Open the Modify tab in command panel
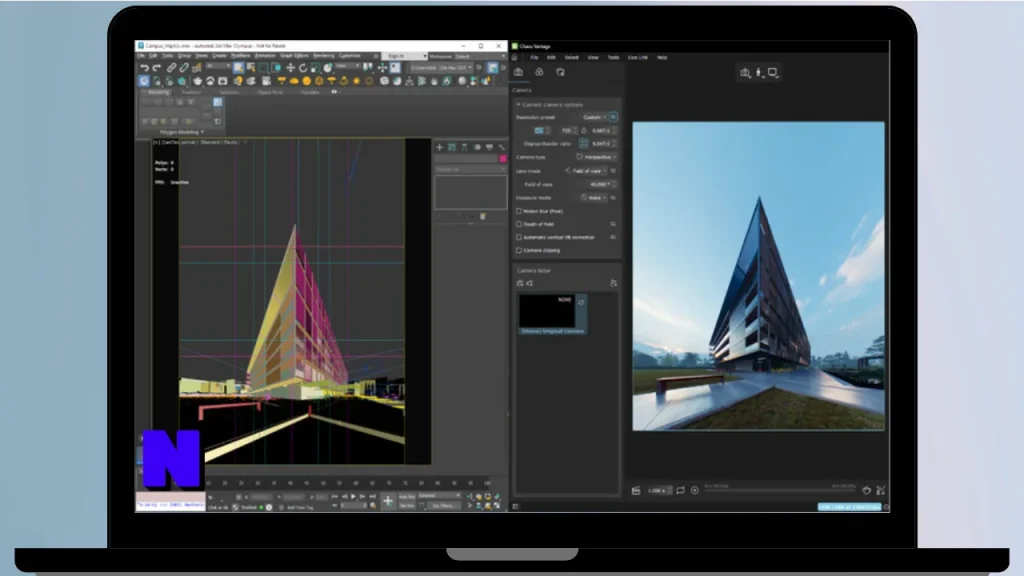 click(x=452, y=147)
